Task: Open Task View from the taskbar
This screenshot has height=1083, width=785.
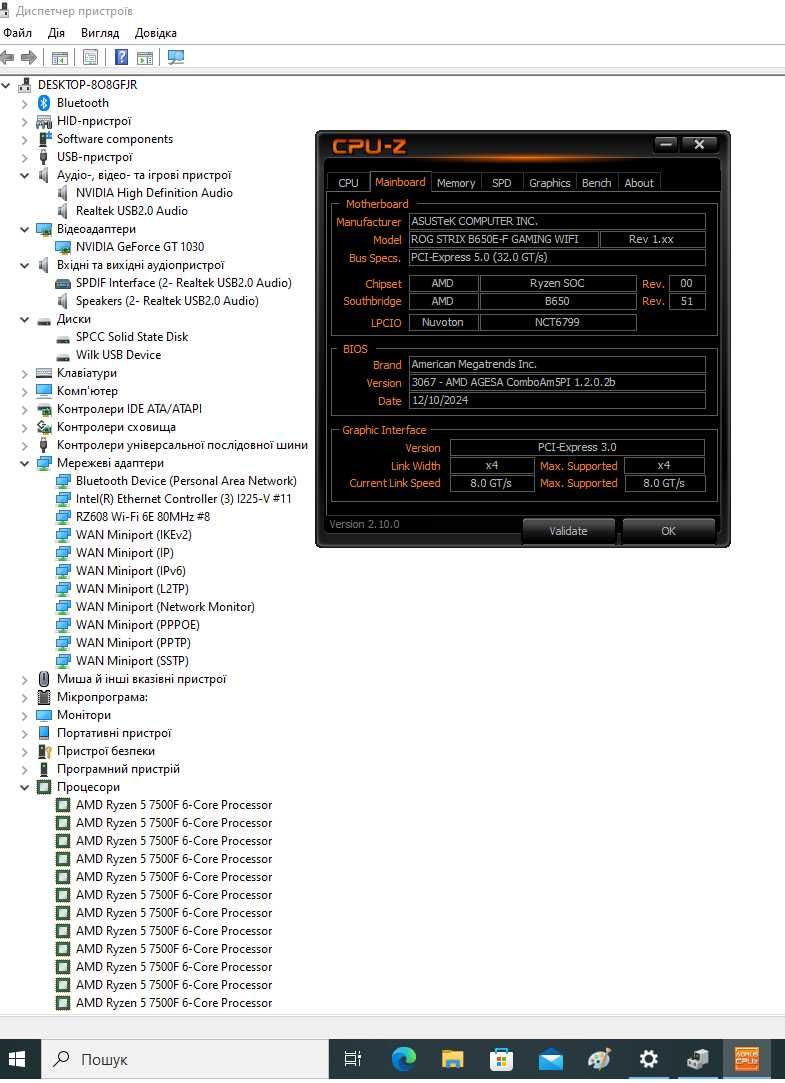Action: pos(353,1059)
